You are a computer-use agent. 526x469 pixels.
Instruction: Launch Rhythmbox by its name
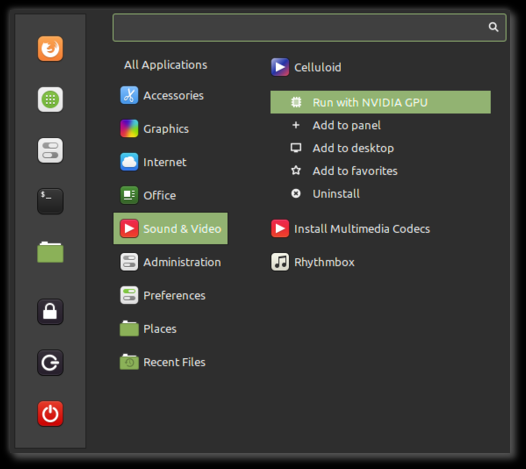click(324, 262)
